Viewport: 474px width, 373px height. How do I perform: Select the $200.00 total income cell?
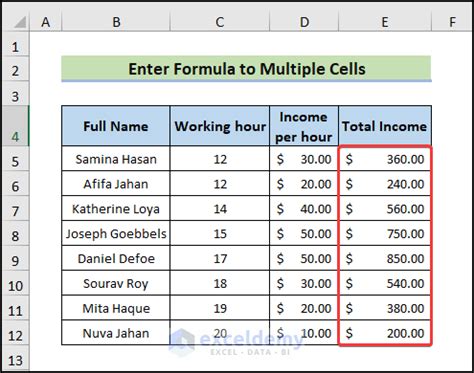(385, 333)
